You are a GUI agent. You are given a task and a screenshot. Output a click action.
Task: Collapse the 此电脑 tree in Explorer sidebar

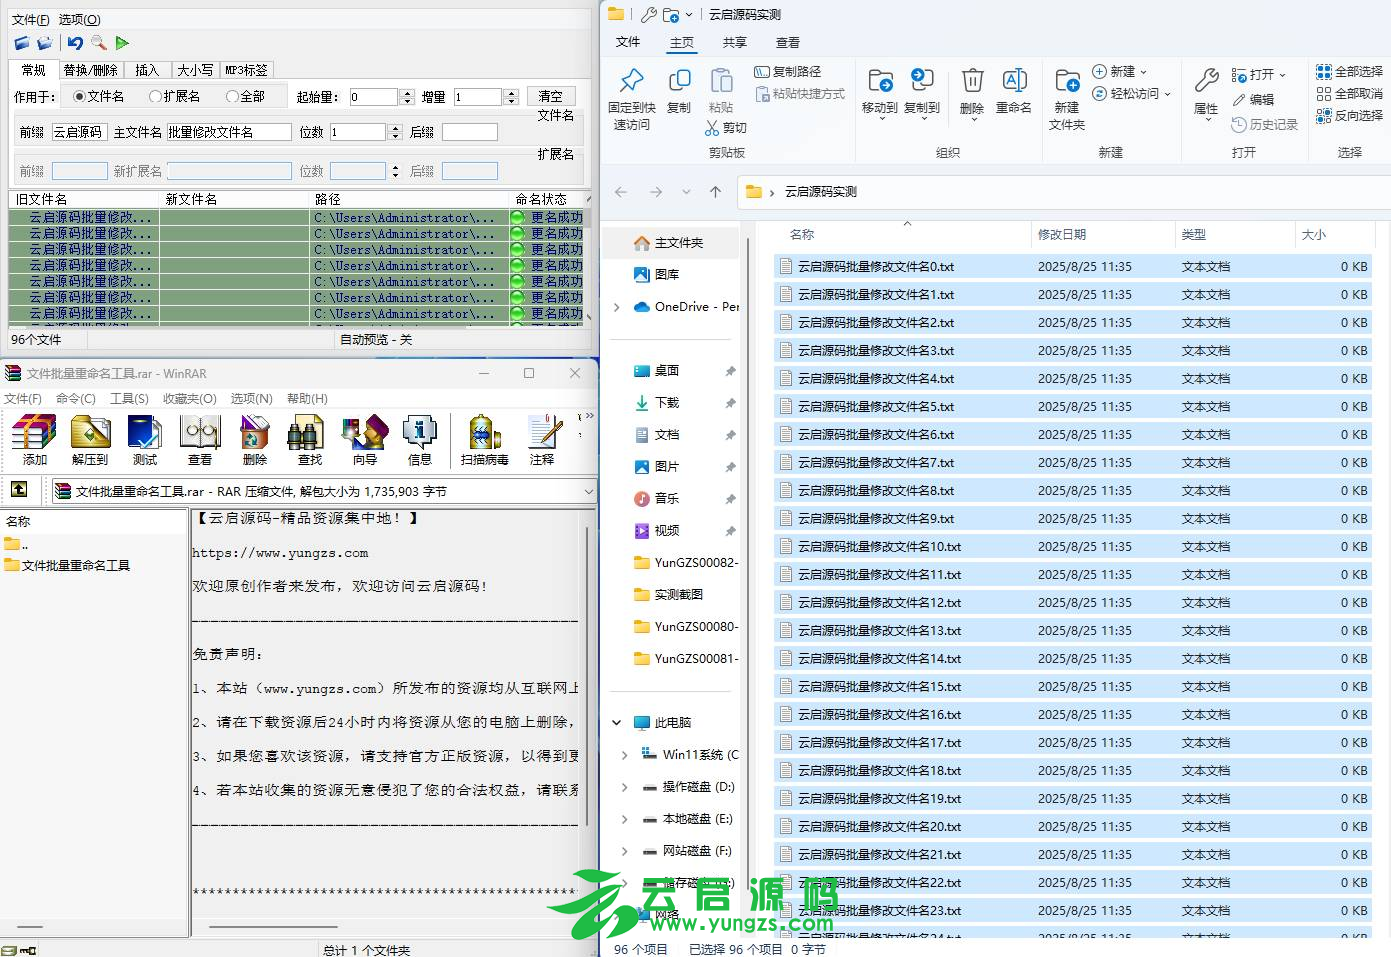(616, 722)
